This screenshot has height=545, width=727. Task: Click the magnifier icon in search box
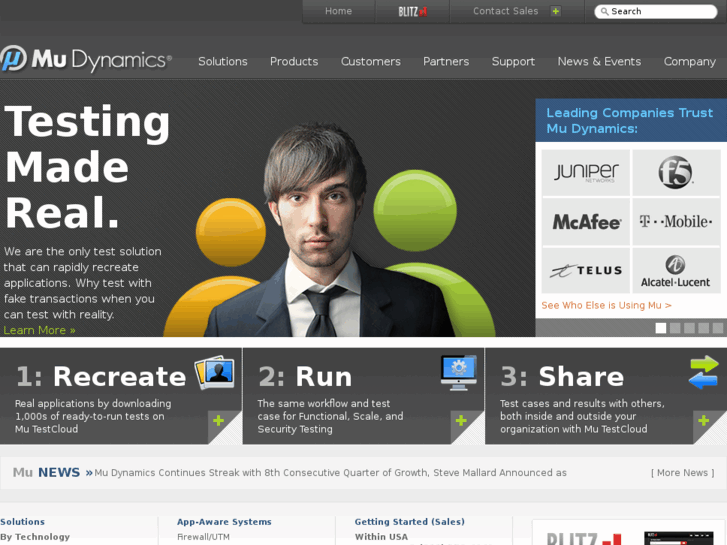[604, 12]
